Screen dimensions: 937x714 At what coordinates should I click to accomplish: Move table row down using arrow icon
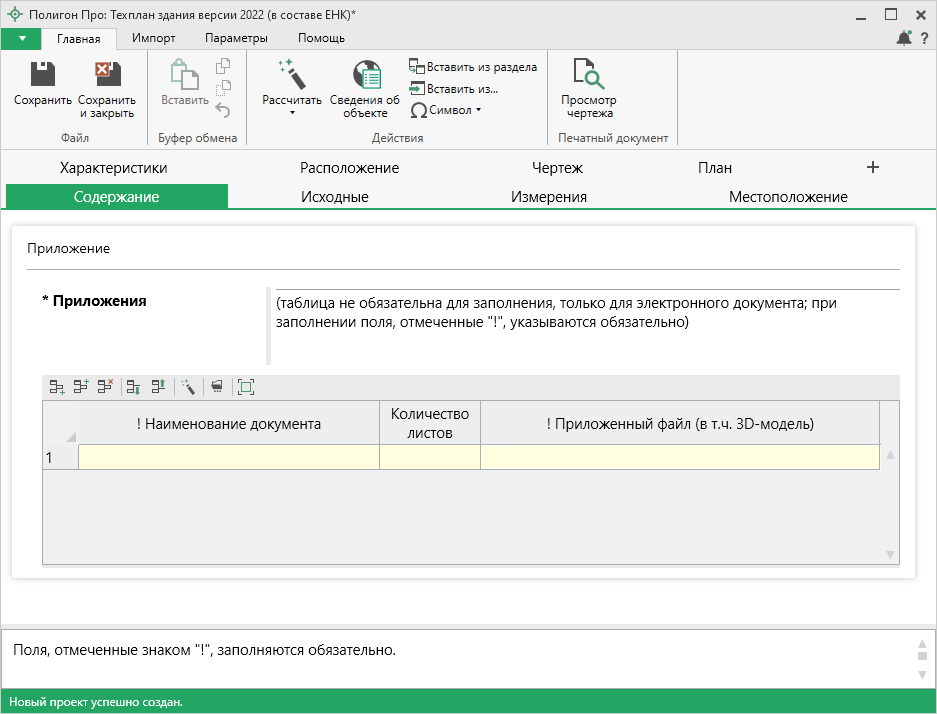pos(134,386)
